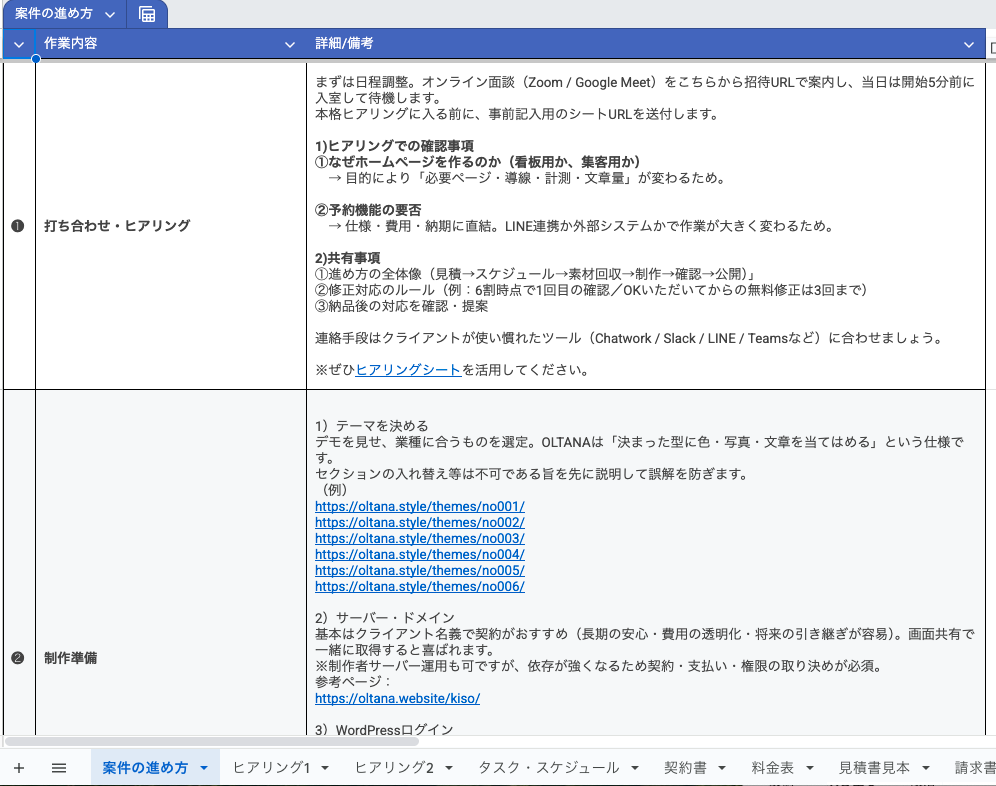Open the タスク・スケジュール tab menu arrow

pyautogui.click(x=635, y=768)
